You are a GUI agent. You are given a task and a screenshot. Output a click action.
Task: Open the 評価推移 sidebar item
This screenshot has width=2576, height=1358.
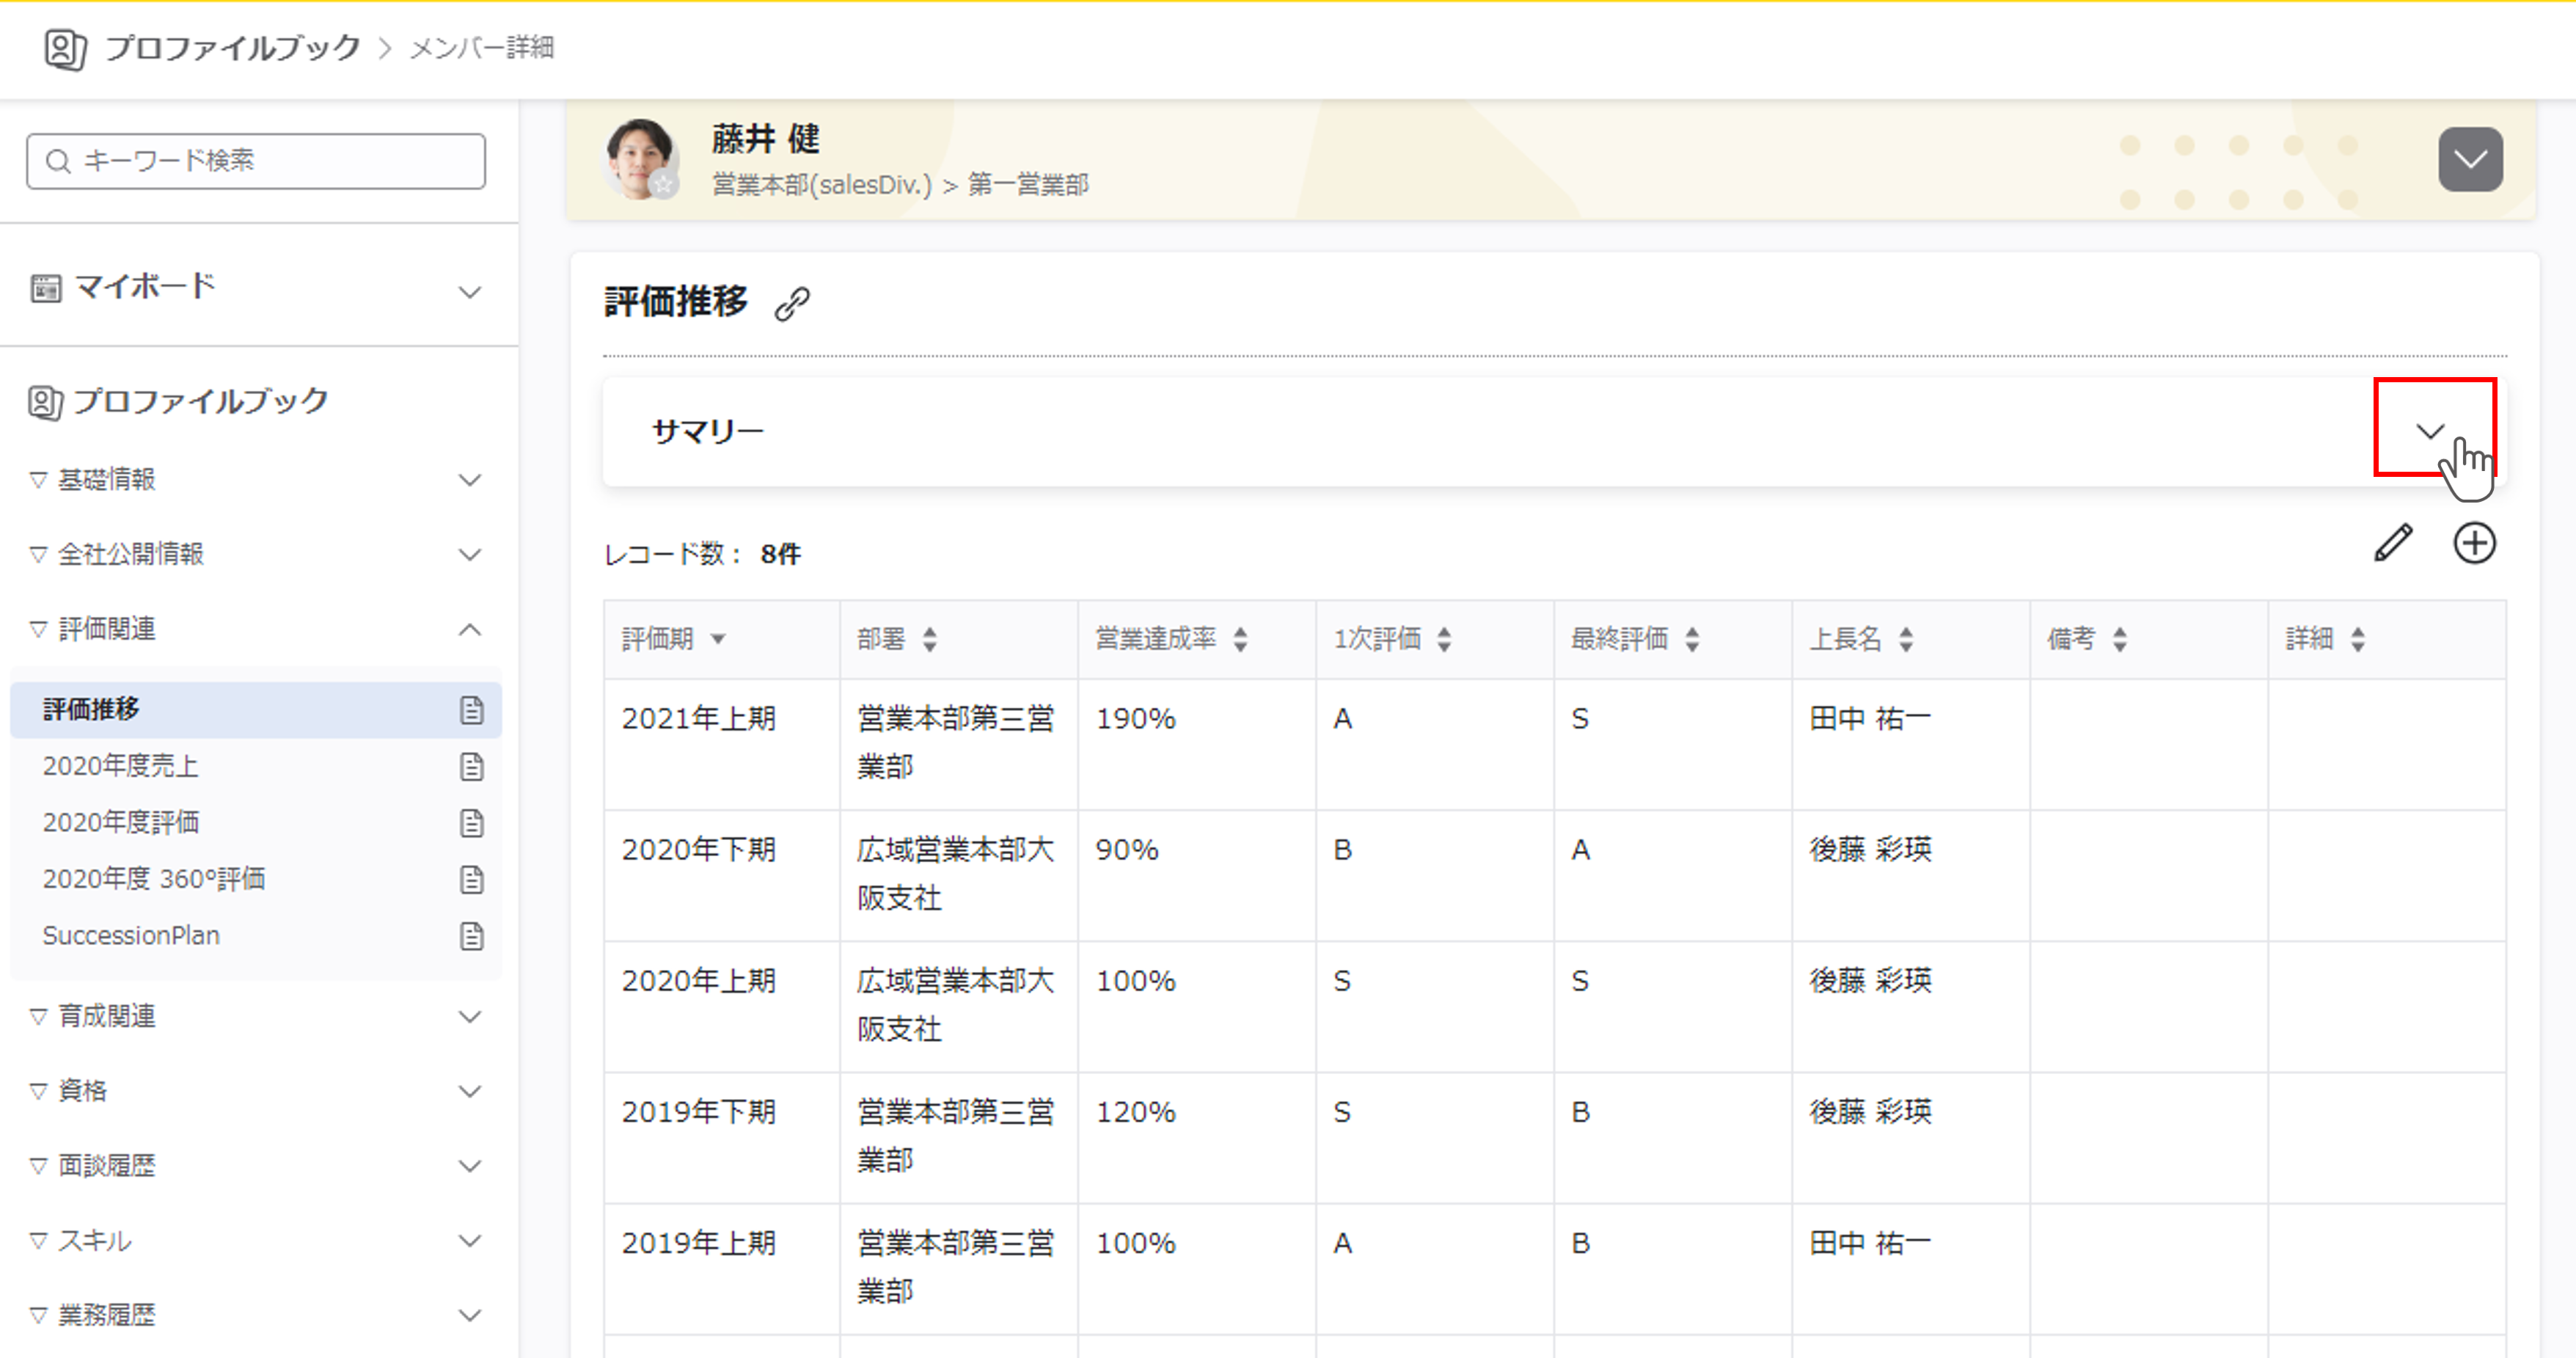coord(91,710)
